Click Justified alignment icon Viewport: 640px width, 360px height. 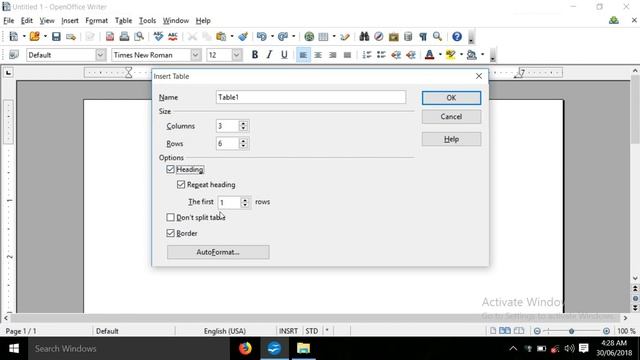coord(347,55)
